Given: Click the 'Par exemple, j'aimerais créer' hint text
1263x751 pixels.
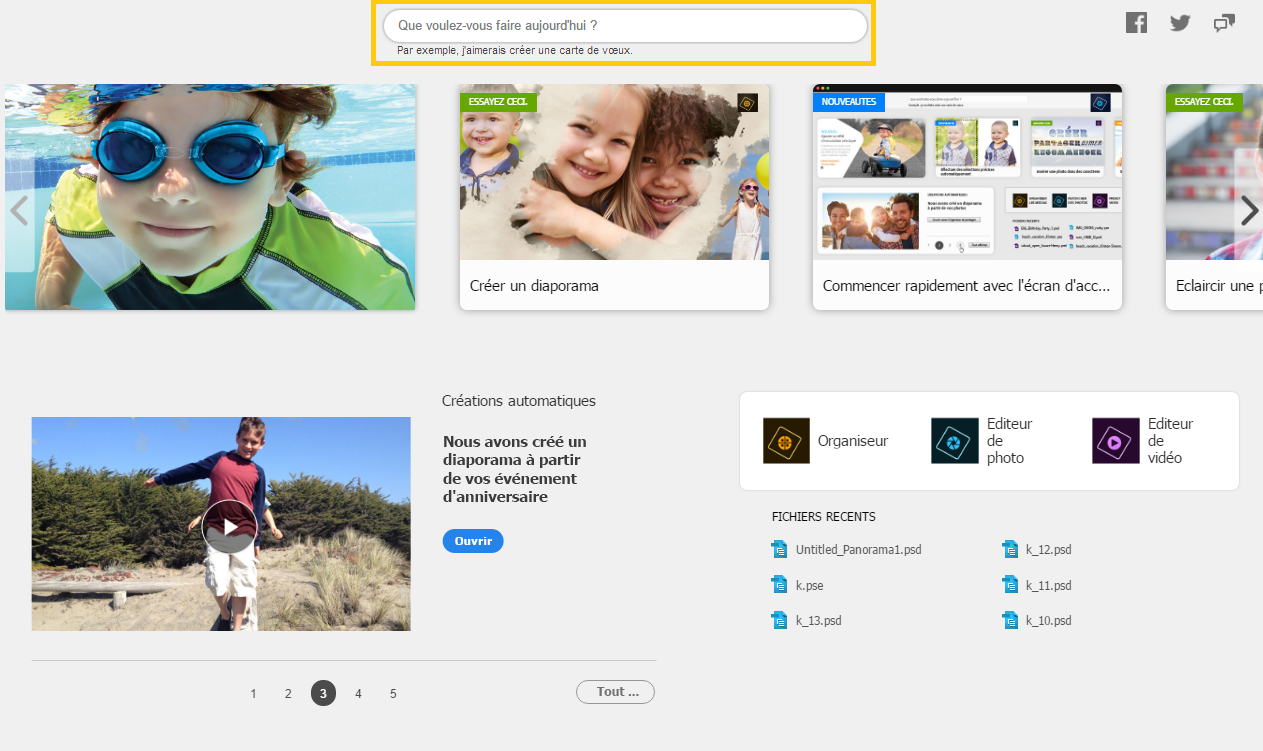Looking at the screenshot, I should point(514,50).
